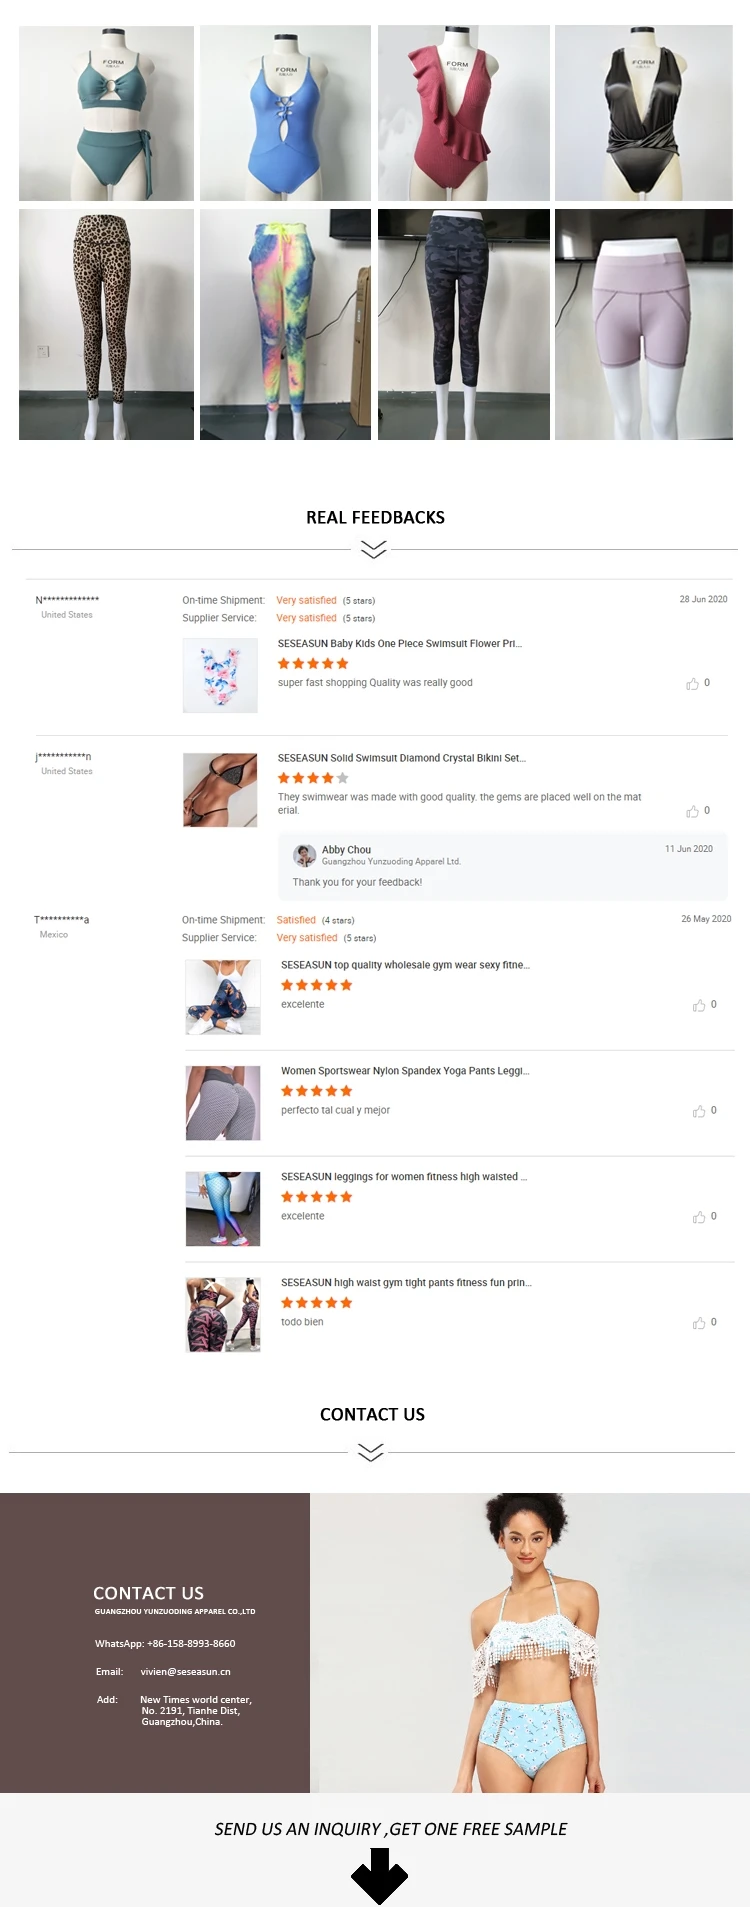Like the Diamond Crystal Bikini review

click(x=692, y=811)
